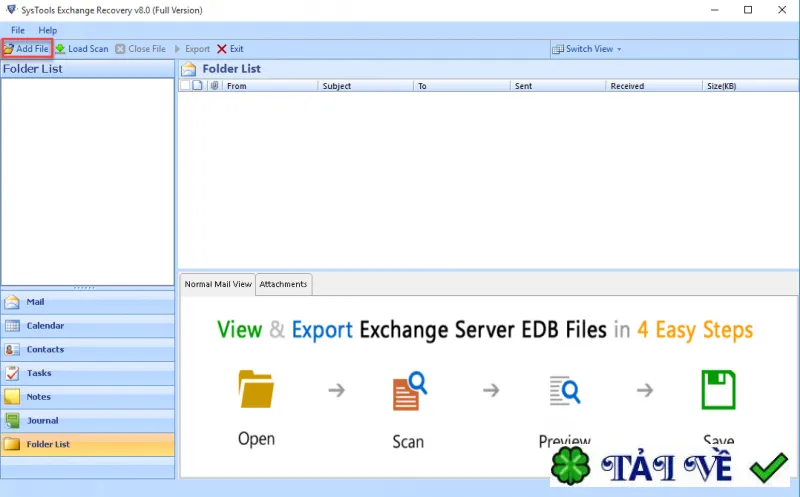Click the splitter grip above the Mail item

tap(84, 288)
